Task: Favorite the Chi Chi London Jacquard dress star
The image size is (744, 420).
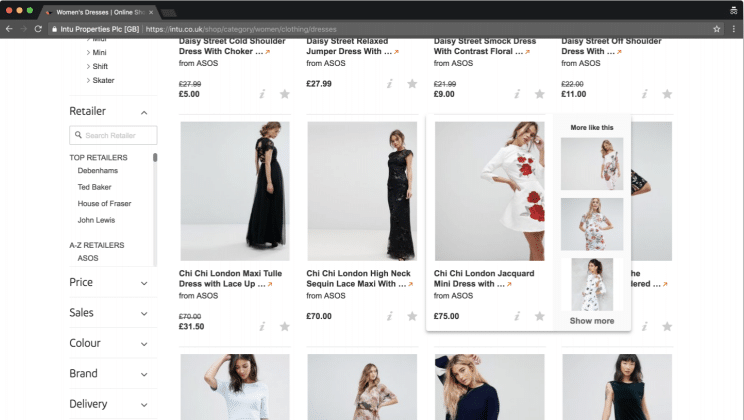Action: pyautogui.click(x=540, y=317)
